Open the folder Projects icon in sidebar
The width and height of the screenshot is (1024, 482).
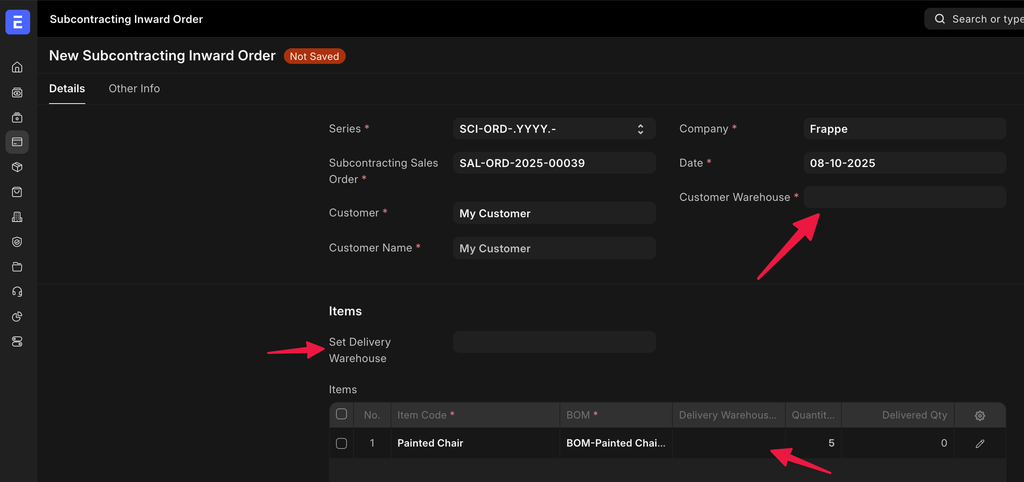[17, 267]
